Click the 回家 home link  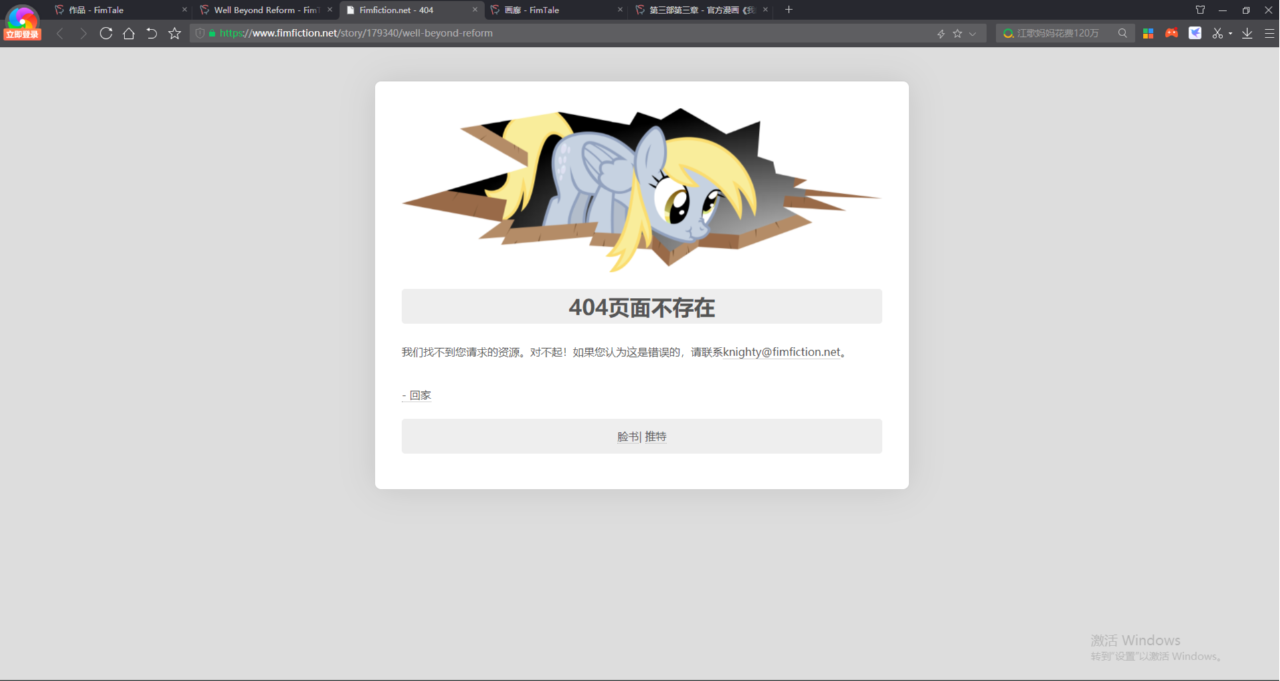420,395
